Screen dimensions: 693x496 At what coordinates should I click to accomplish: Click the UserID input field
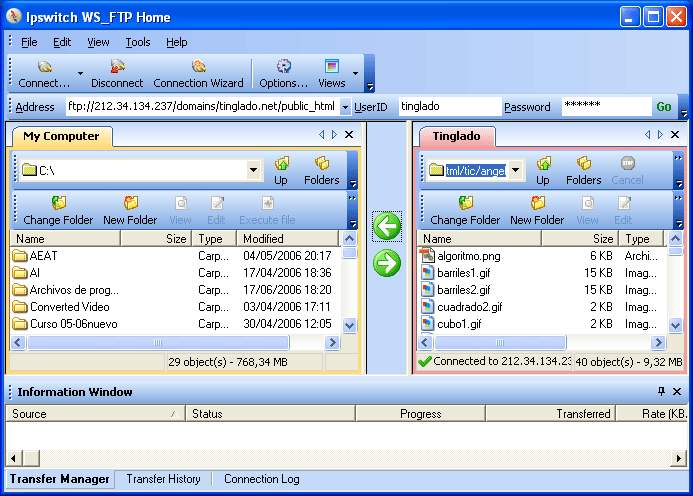click(x=448, y=106)
